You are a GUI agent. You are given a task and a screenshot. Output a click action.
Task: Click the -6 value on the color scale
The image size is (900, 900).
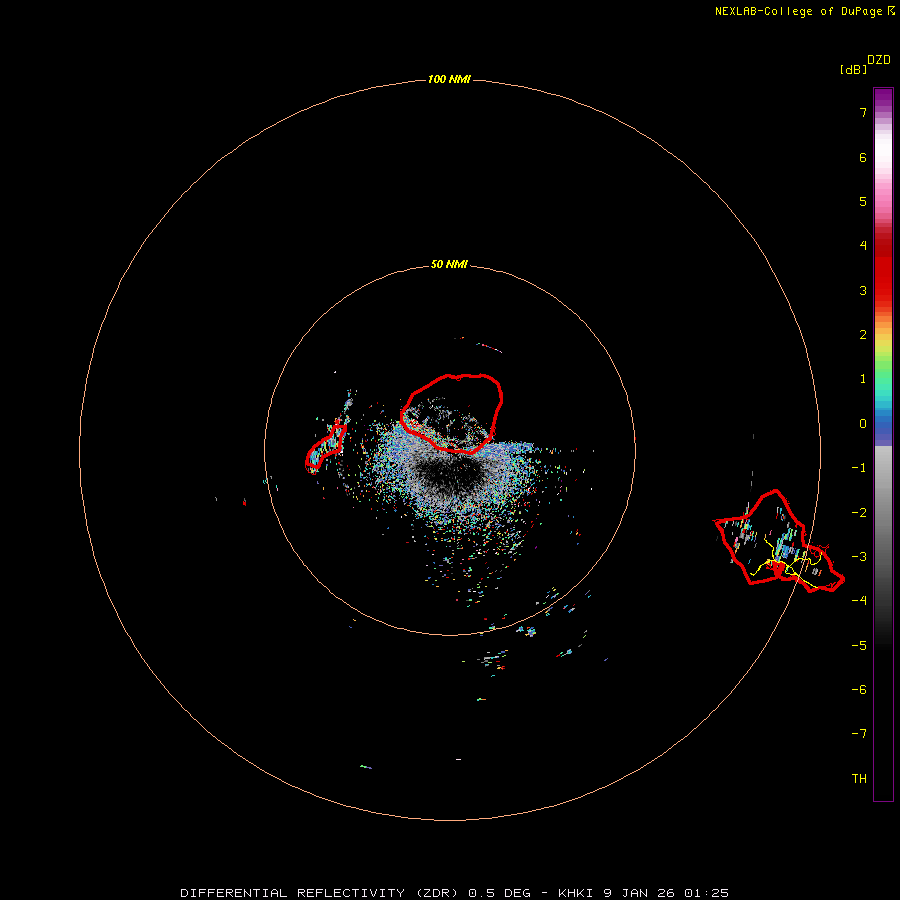pos(859,690)
